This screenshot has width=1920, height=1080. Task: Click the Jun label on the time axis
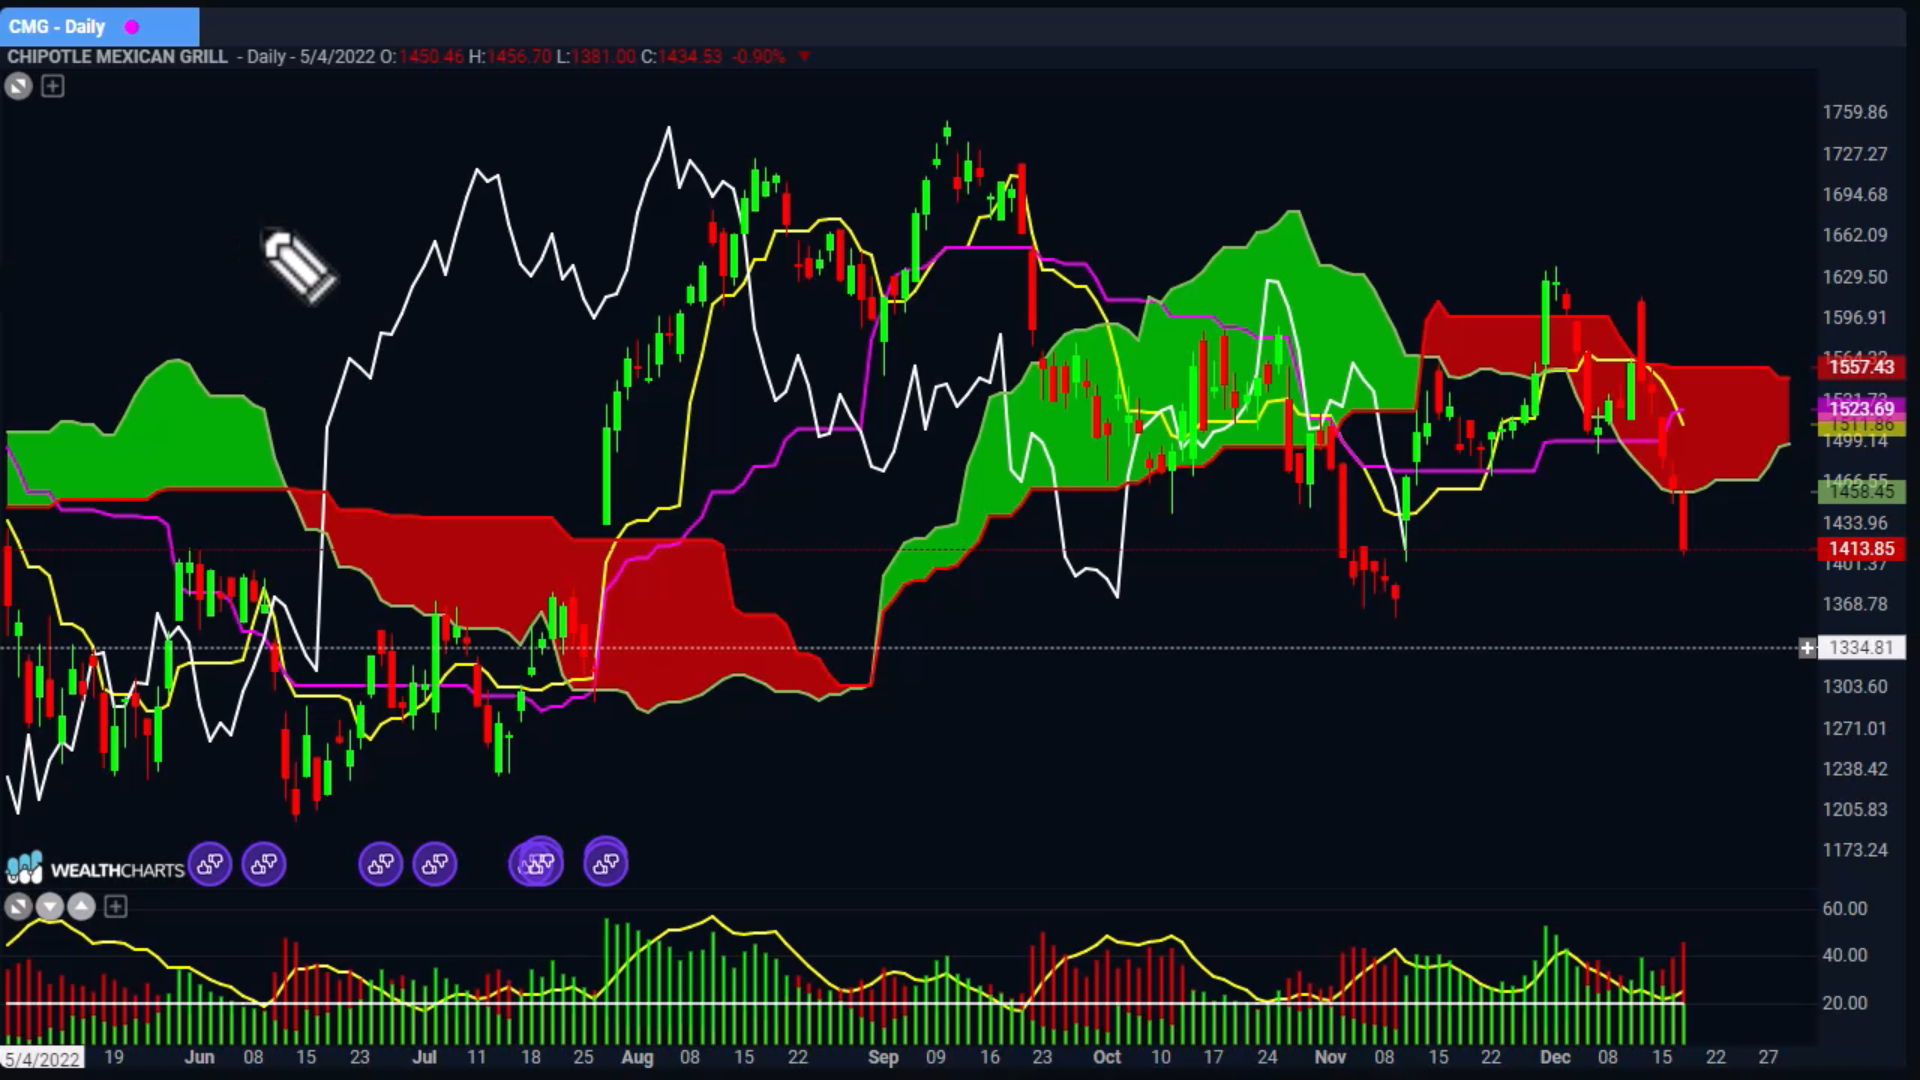pos(199,1057)
